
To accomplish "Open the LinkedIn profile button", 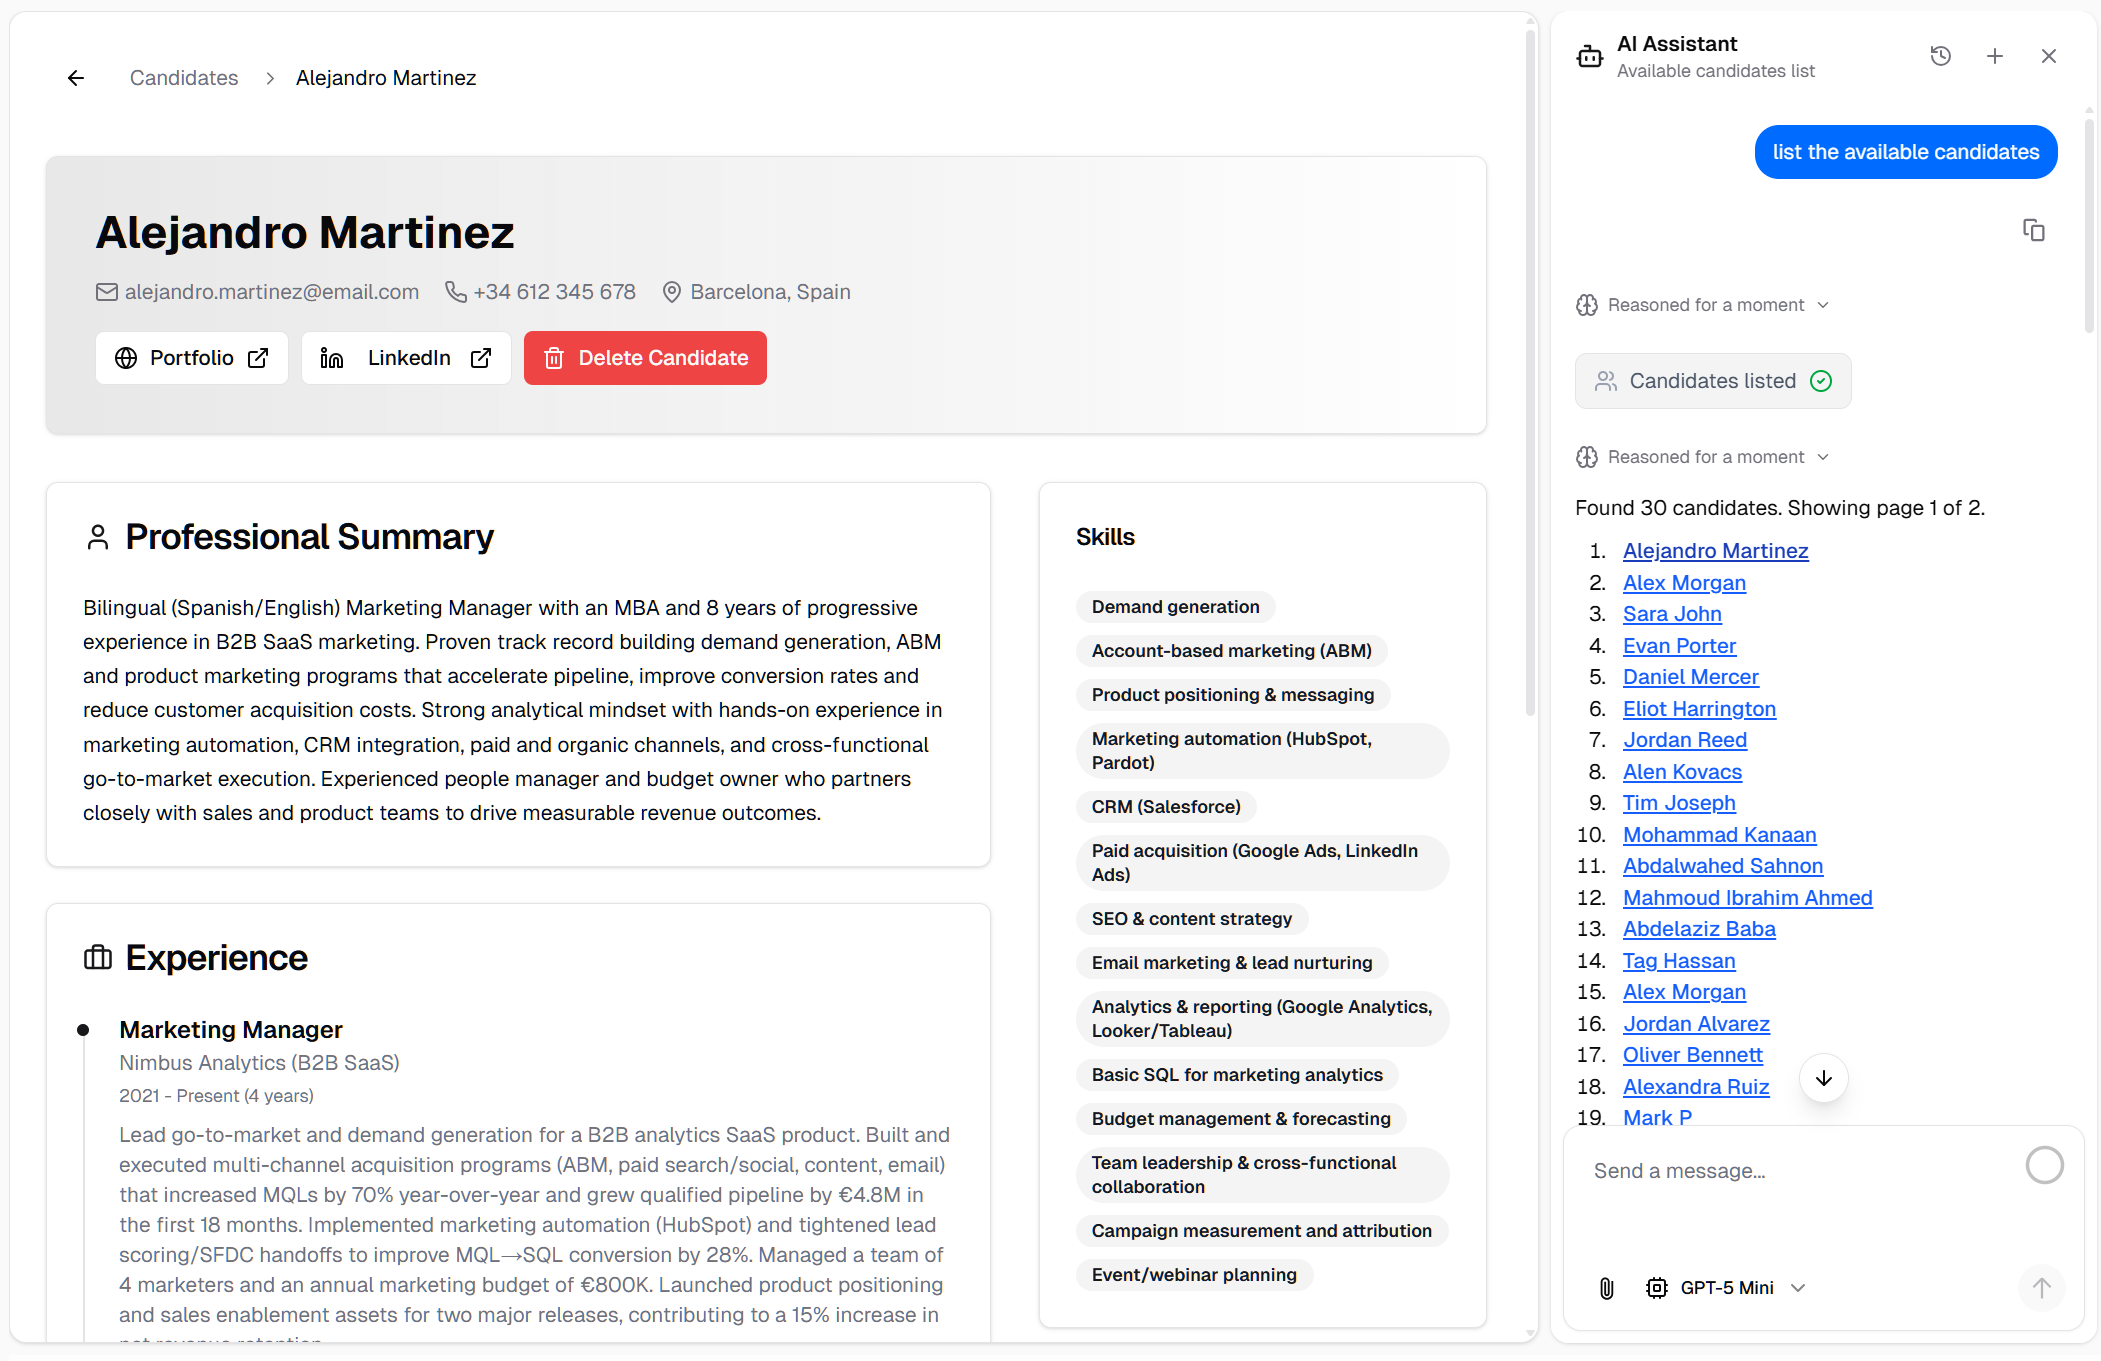I will 406,358.
